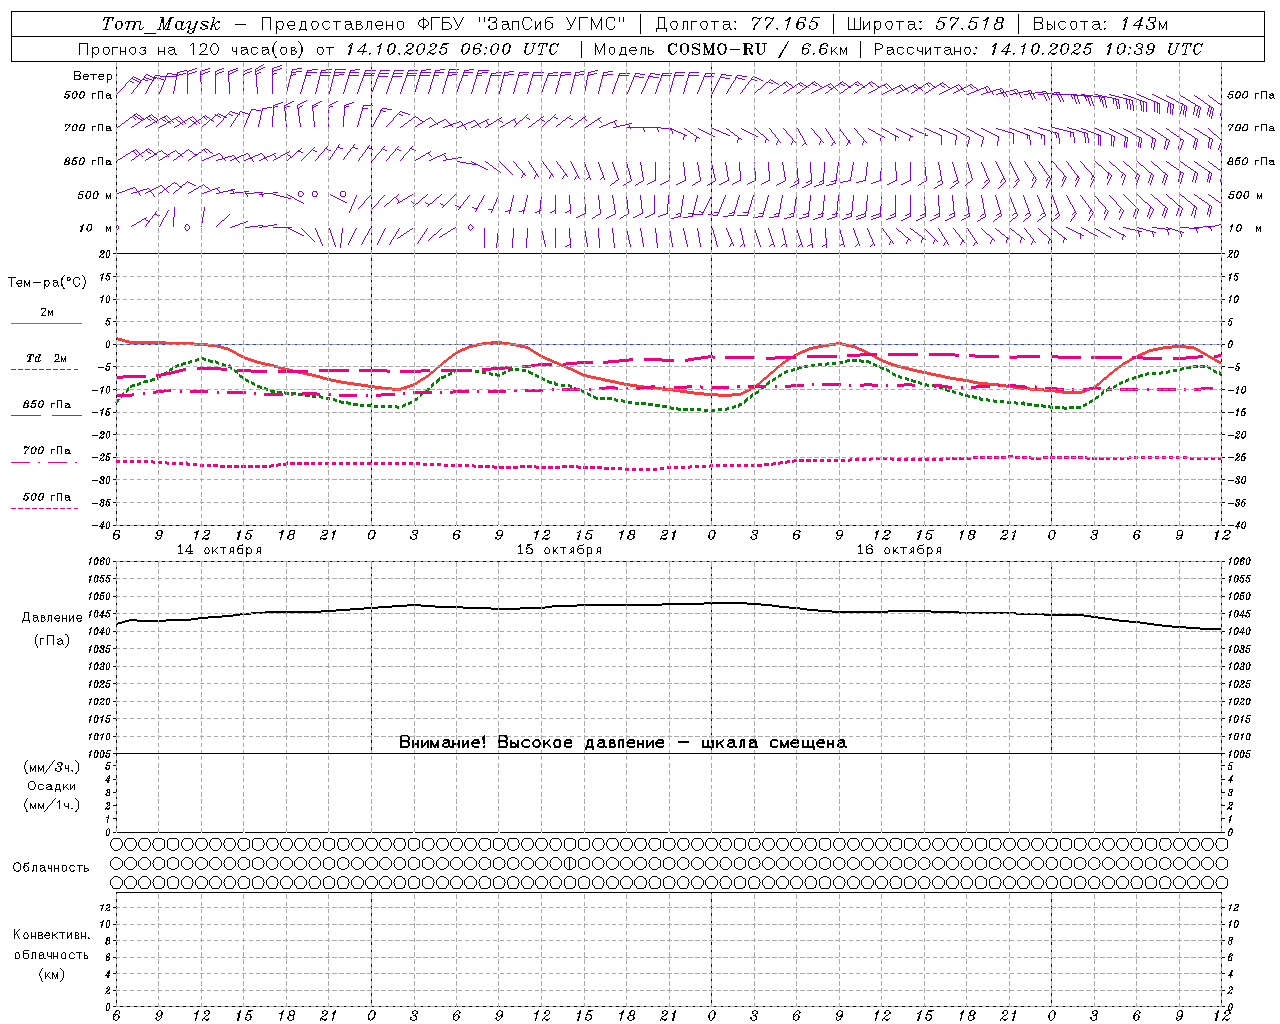Click '700 гПа' wind level label on right side

pyautogui.click(x=1250, y=128)
